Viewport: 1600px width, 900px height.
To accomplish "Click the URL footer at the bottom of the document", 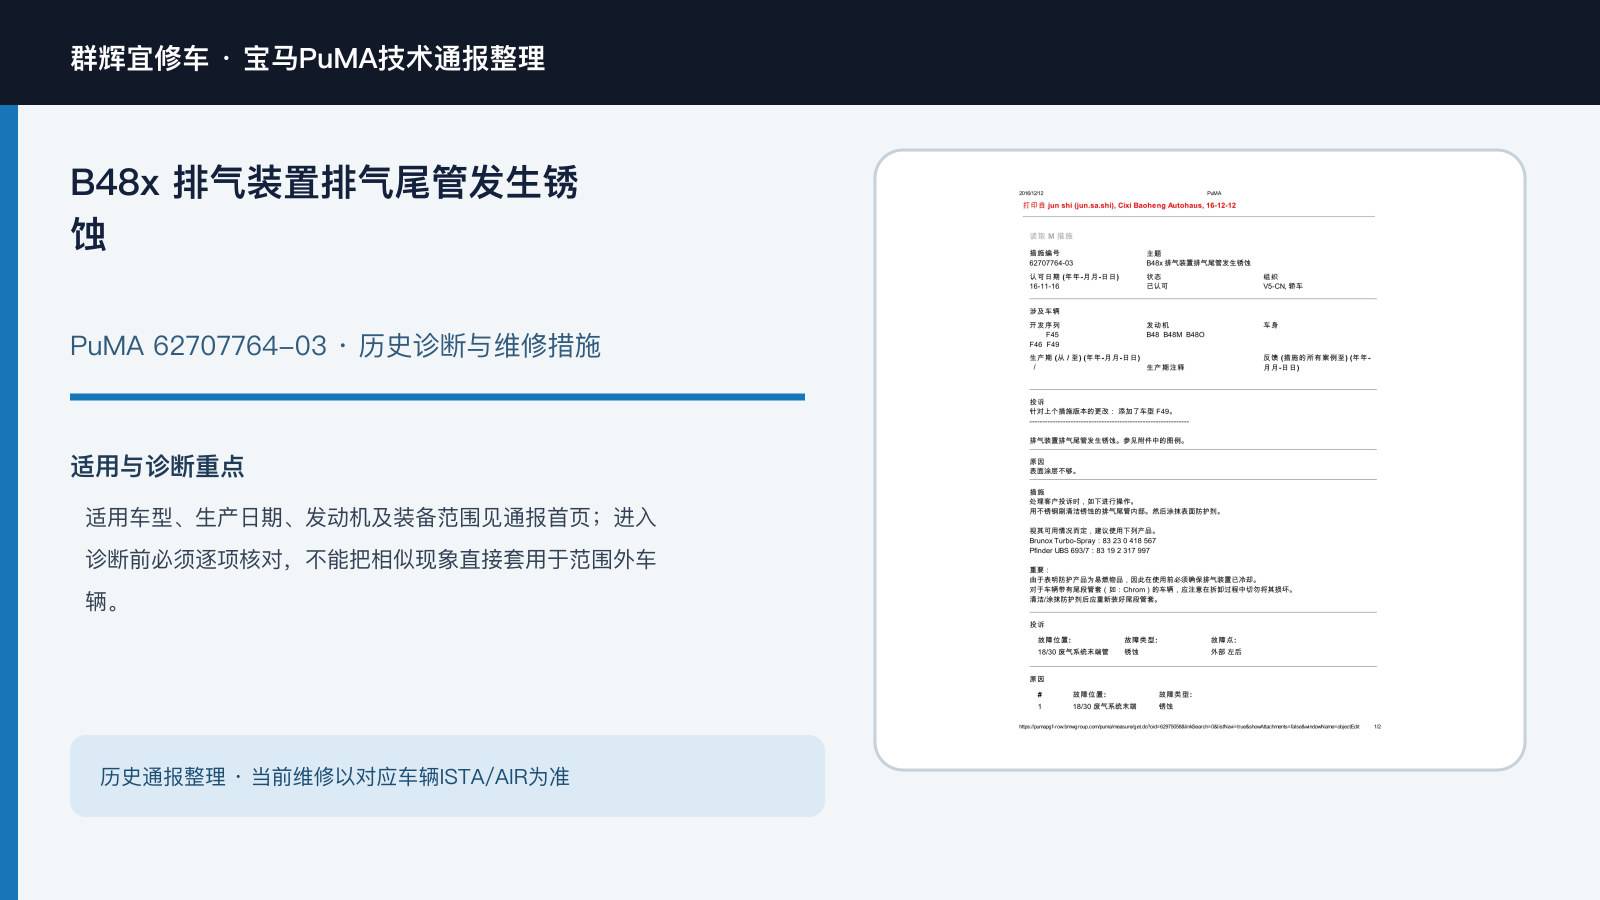I will pyautogui.click(x=1189, y=727).
